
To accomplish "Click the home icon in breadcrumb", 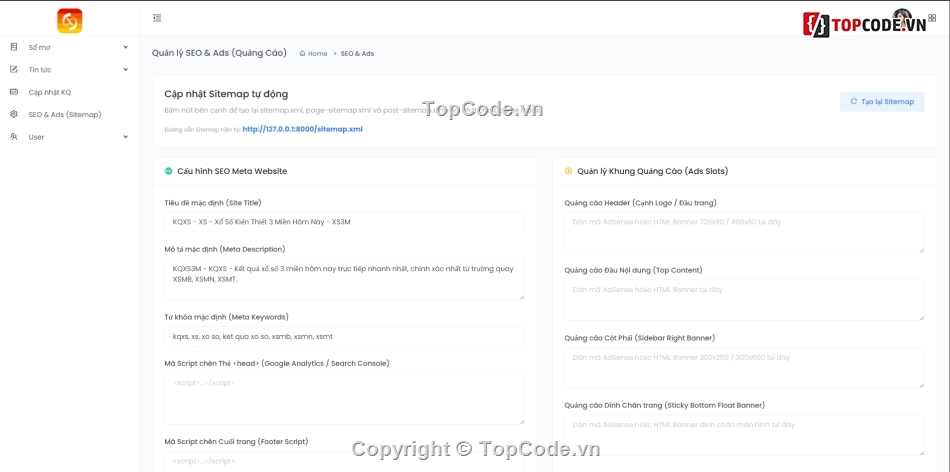I will click(x=302, y=53).
